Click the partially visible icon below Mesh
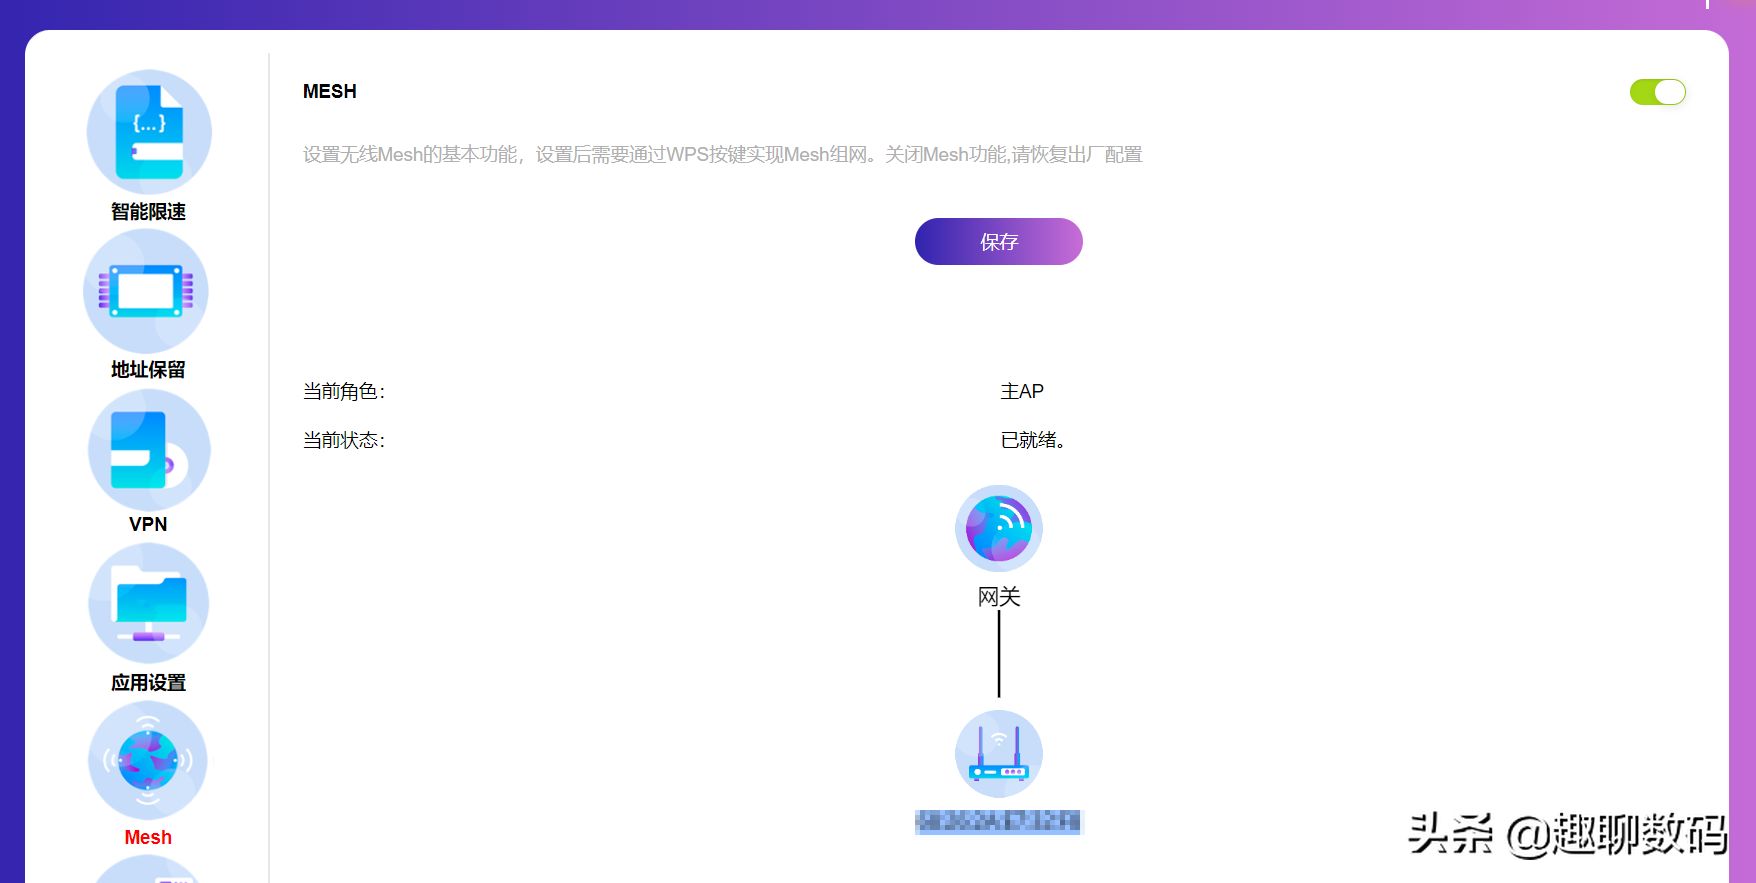1756x883 pixels. 149,872
